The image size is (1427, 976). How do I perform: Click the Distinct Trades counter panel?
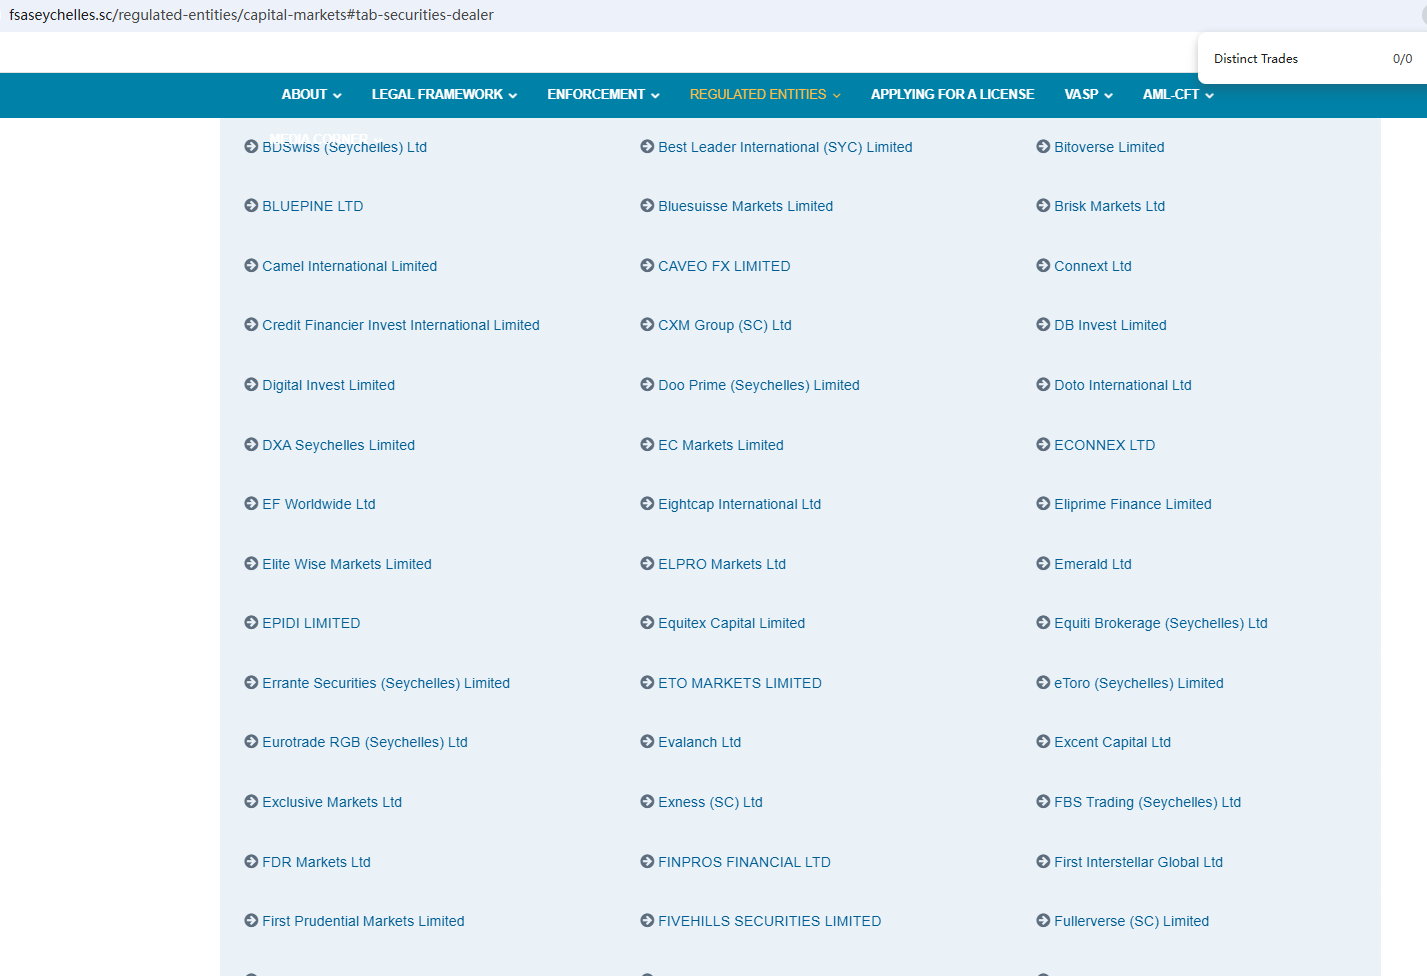pyautogui.click(x=1312, y=59)
